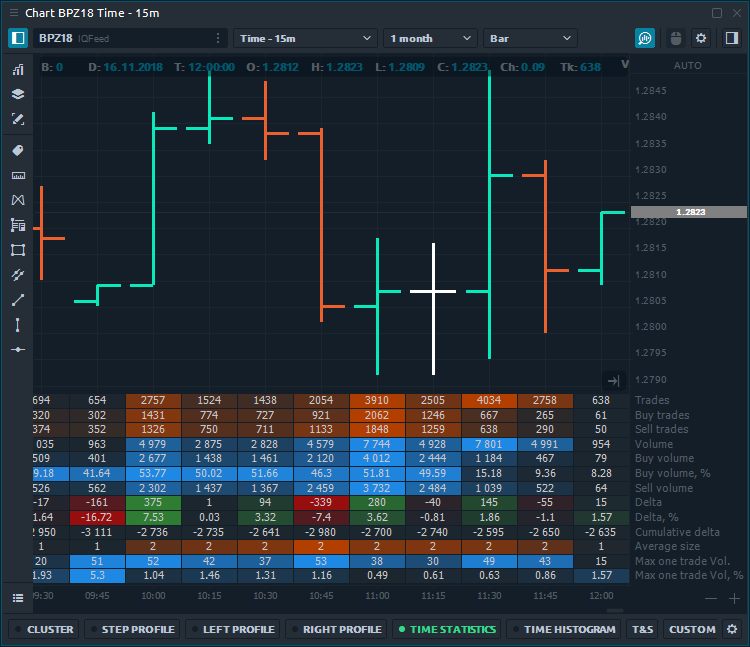Click the scroll-to-latest-bar arrow icon
This screenshot has height=647, width=750.
point(614,380)
